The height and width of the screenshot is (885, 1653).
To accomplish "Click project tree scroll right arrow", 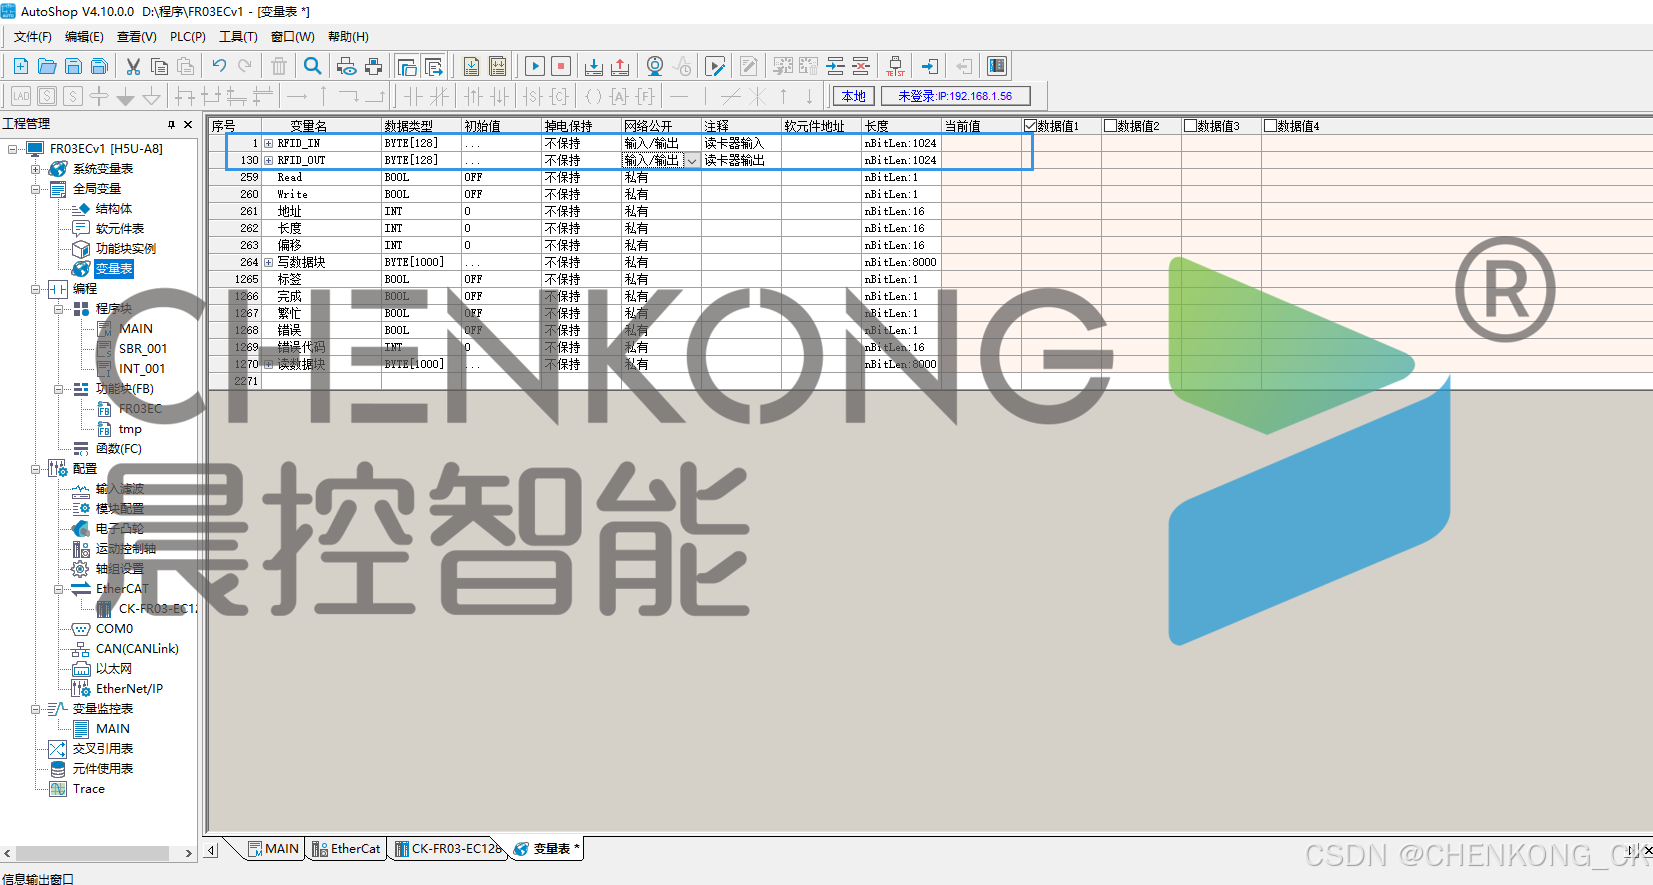I will tap(189, 854).
